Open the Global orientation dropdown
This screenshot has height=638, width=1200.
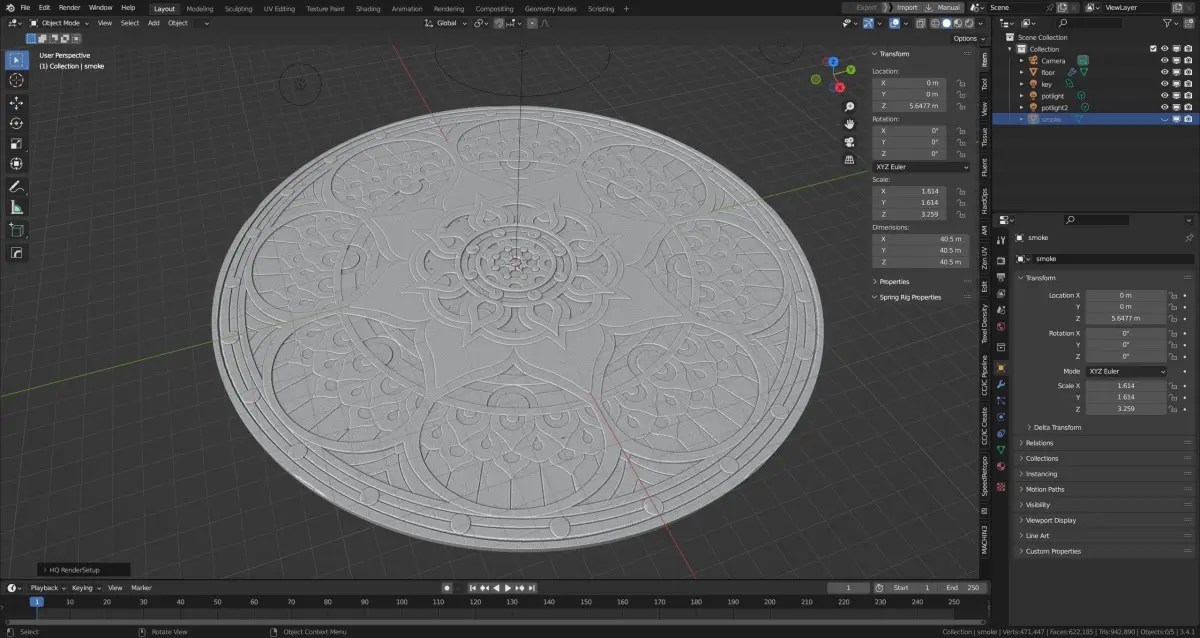point(445,23)
